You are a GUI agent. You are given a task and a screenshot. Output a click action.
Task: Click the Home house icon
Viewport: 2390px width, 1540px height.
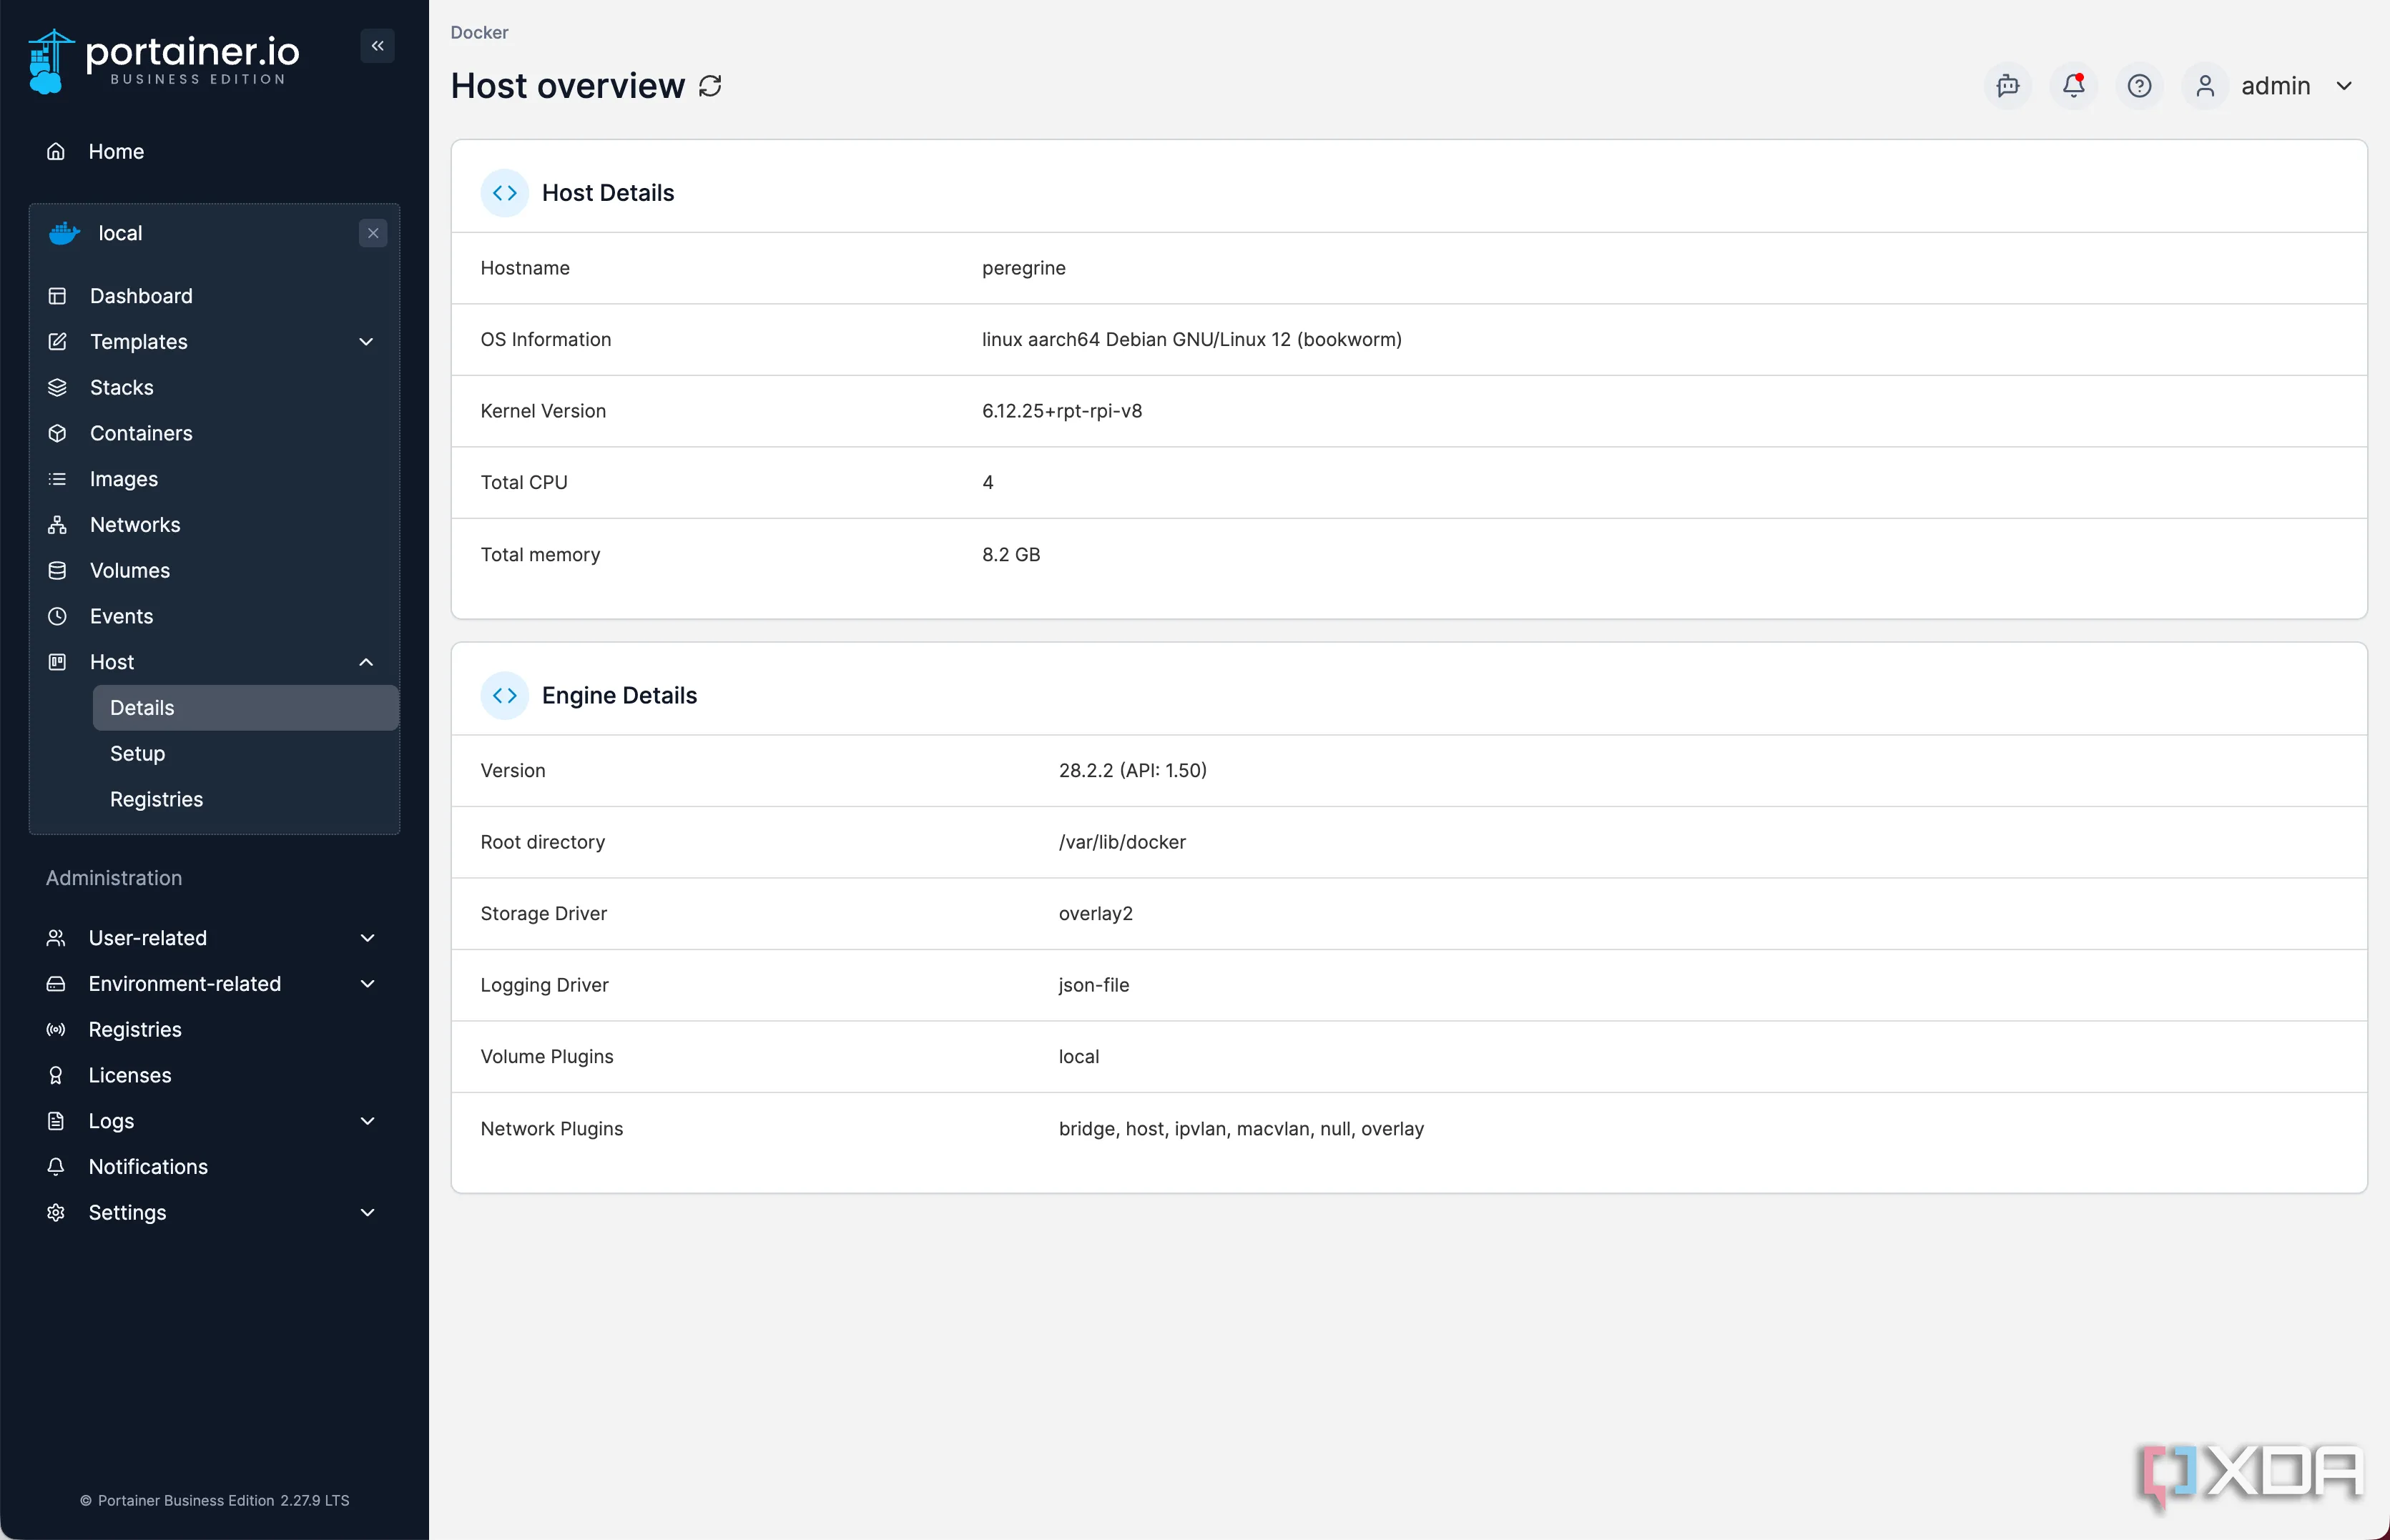coord(56,151)
